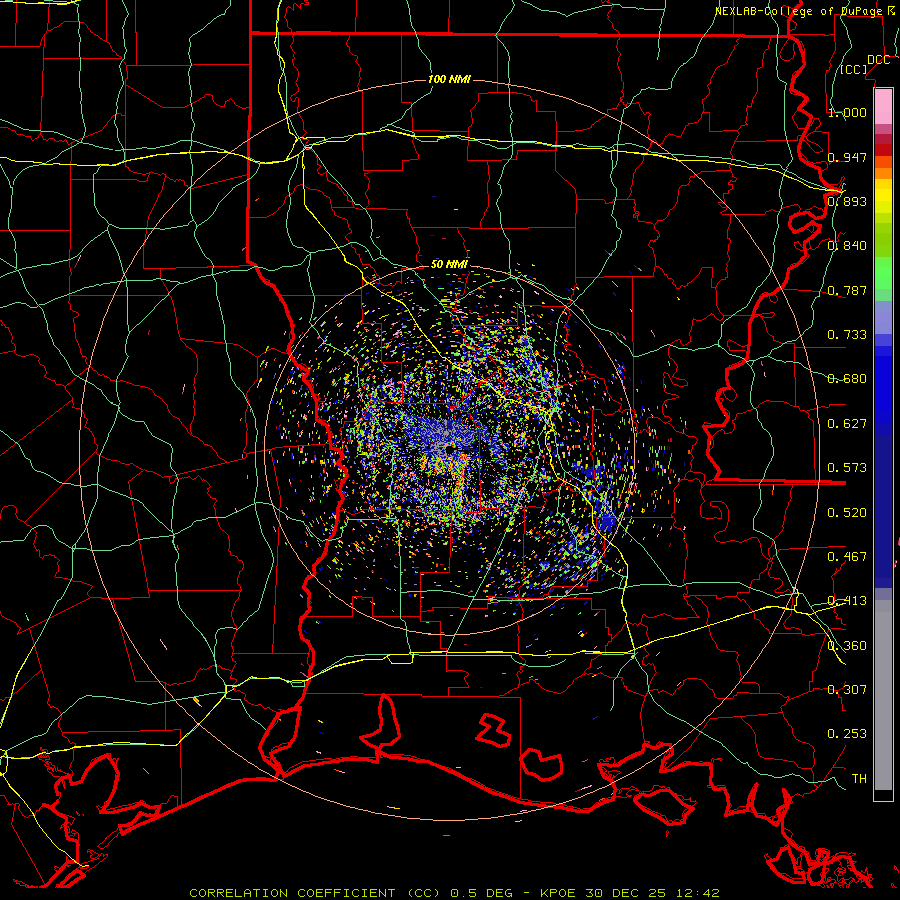Select the 0.520 scale label
Viewport: 900px width, 900px height.
[847, 513]
